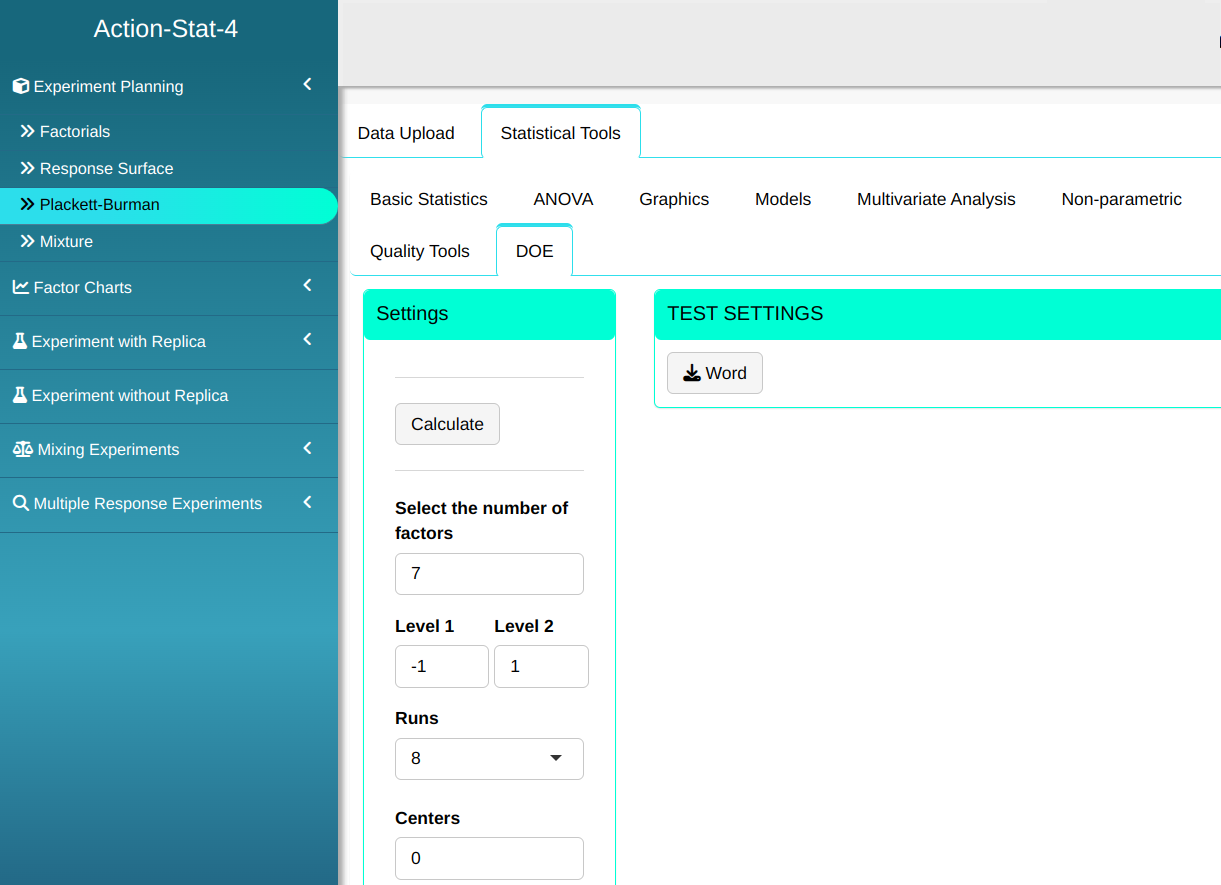Click the flask icon for Experiment without Replica

click(20, 395)
